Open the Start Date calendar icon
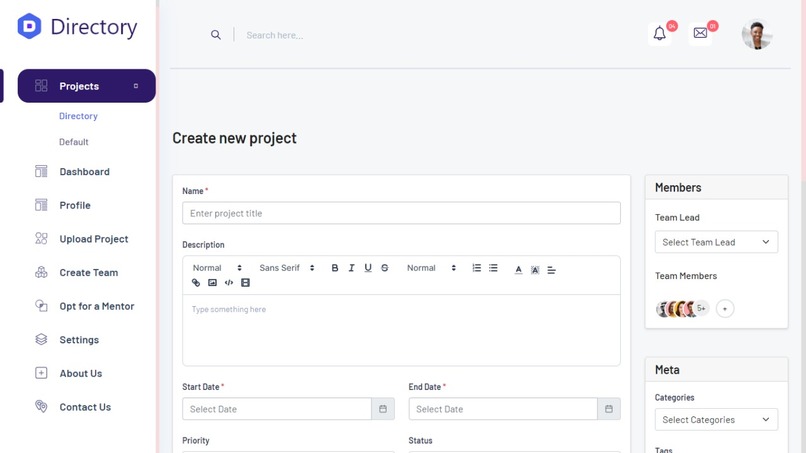Screen dimensions: 806x453 [383, 409]
